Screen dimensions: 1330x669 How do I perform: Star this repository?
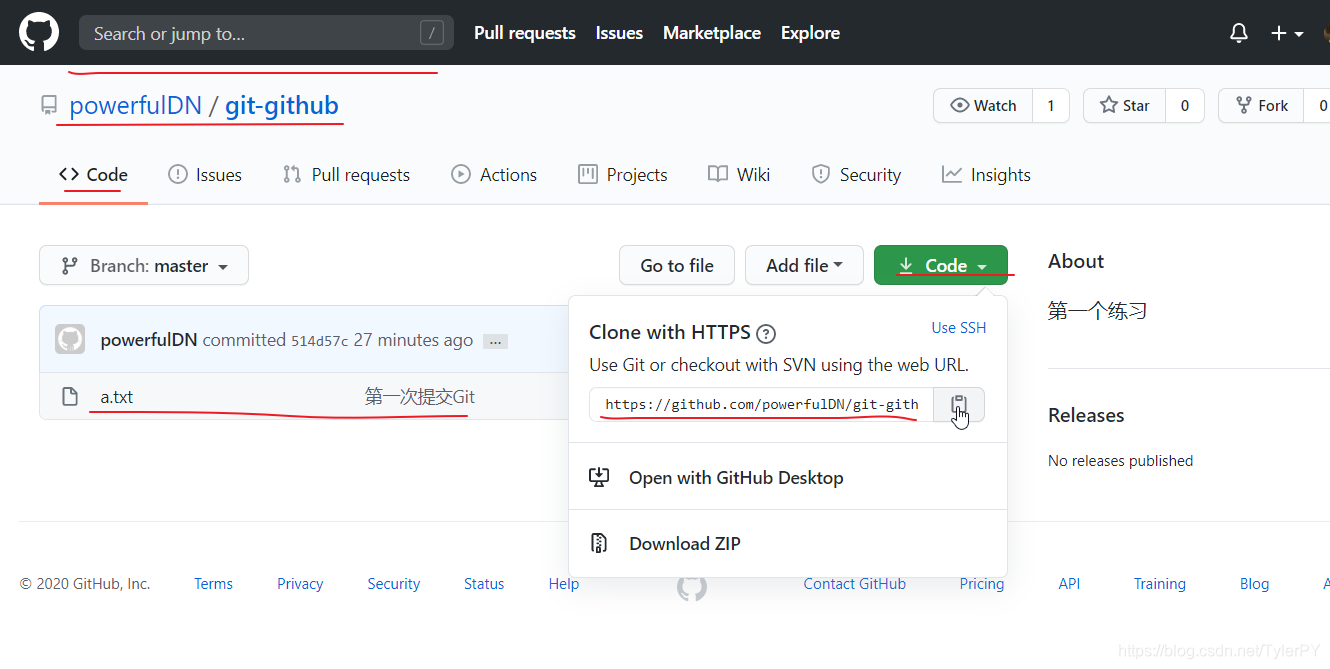click(x=1125, y=105)
